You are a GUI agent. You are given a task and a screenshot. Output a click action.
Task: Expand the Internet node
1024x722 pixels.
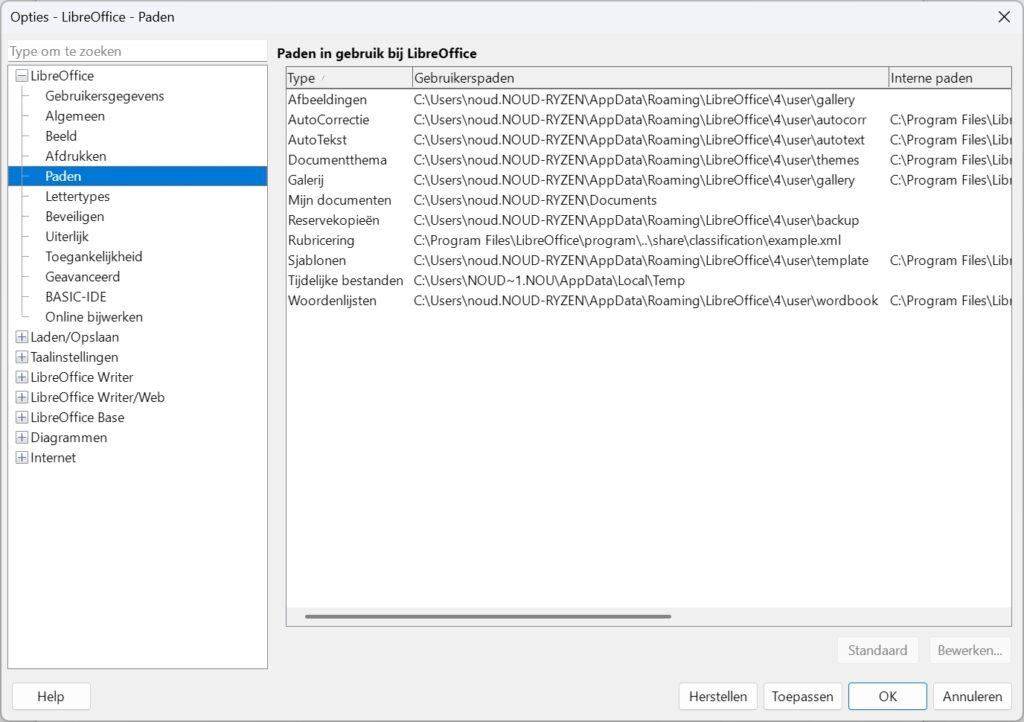pos(22,458)
